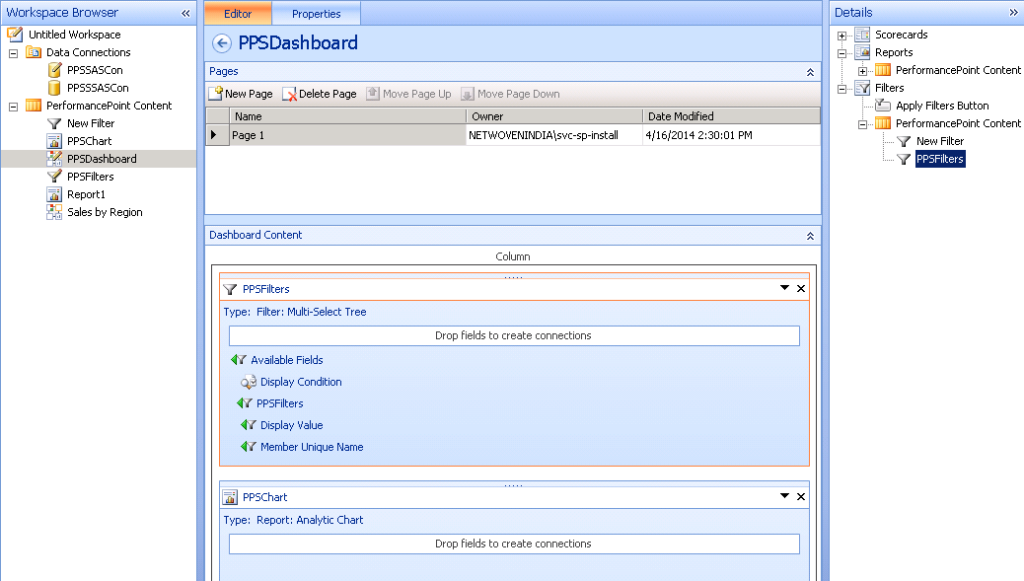
Task: Select the highlighted PPSFilters in Details pane
Action: coord(940,159)
